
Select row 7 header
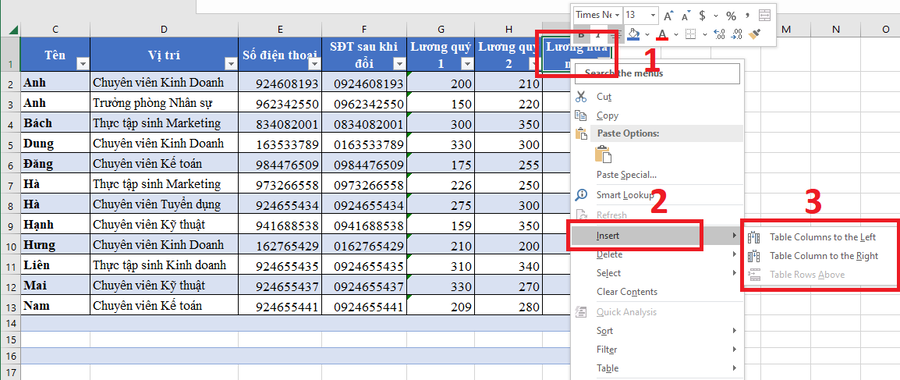click(x=10, y=185)
